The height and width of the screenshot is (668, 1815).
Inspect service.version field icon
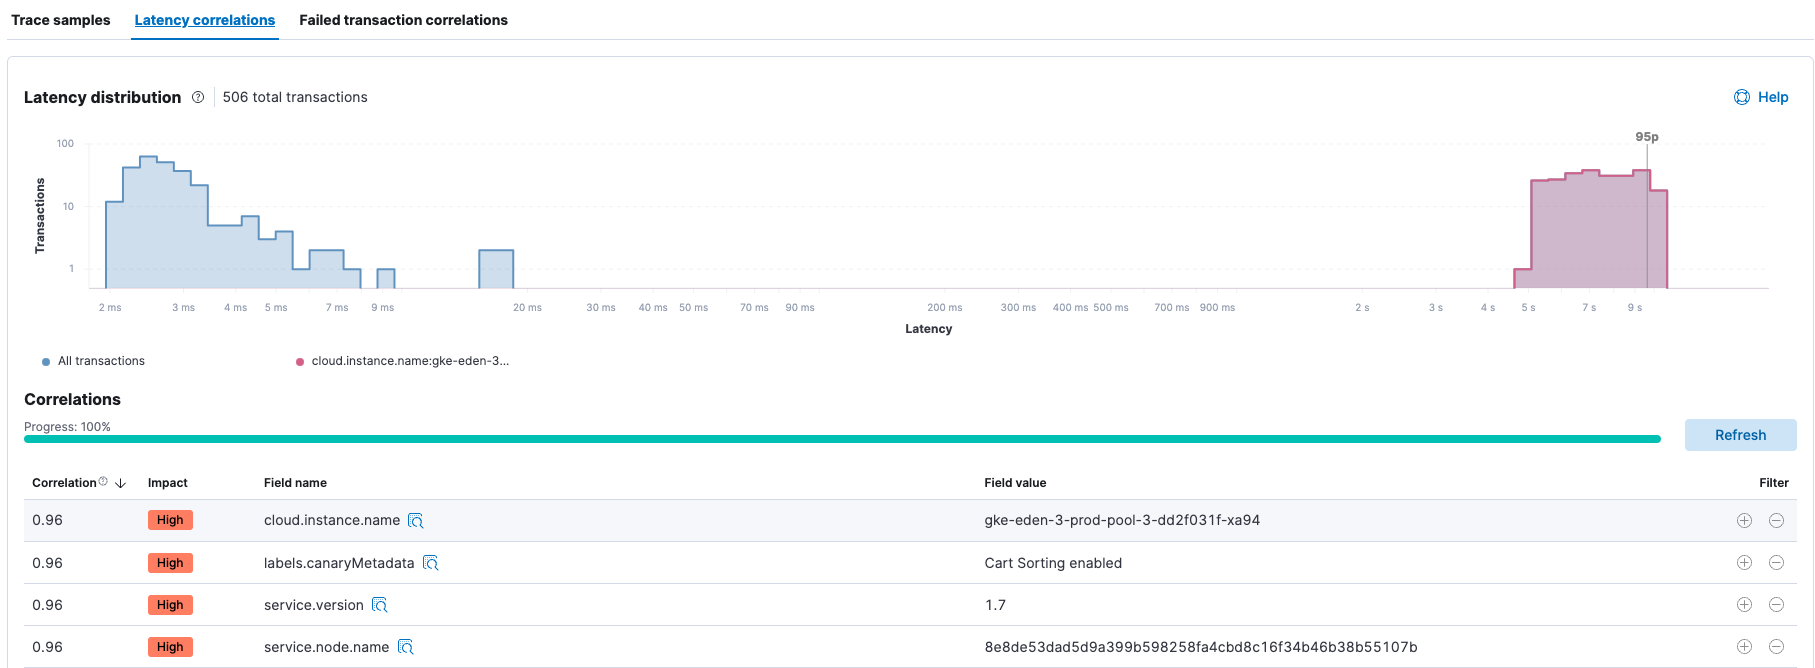tap(380, 605)
